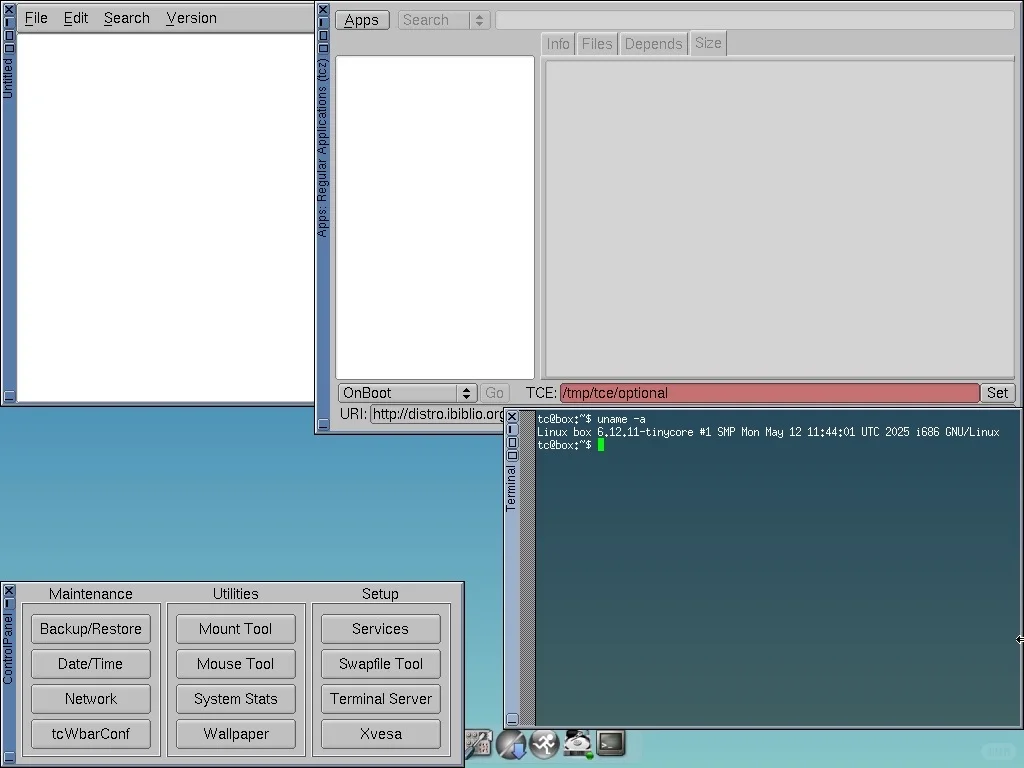Open System Stats in Control Panel
This screenshot has width=1024, height=768.
point(236,699)
